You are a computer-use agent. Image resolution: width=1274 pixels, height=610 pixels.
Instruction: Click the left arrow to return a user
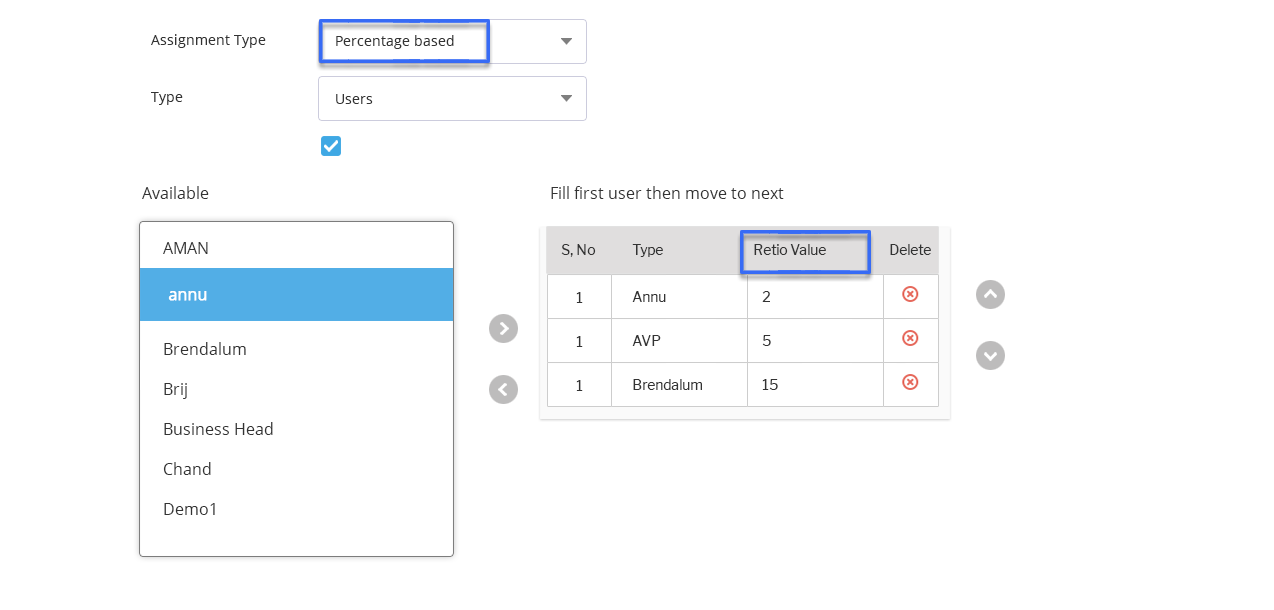[503, 389]
